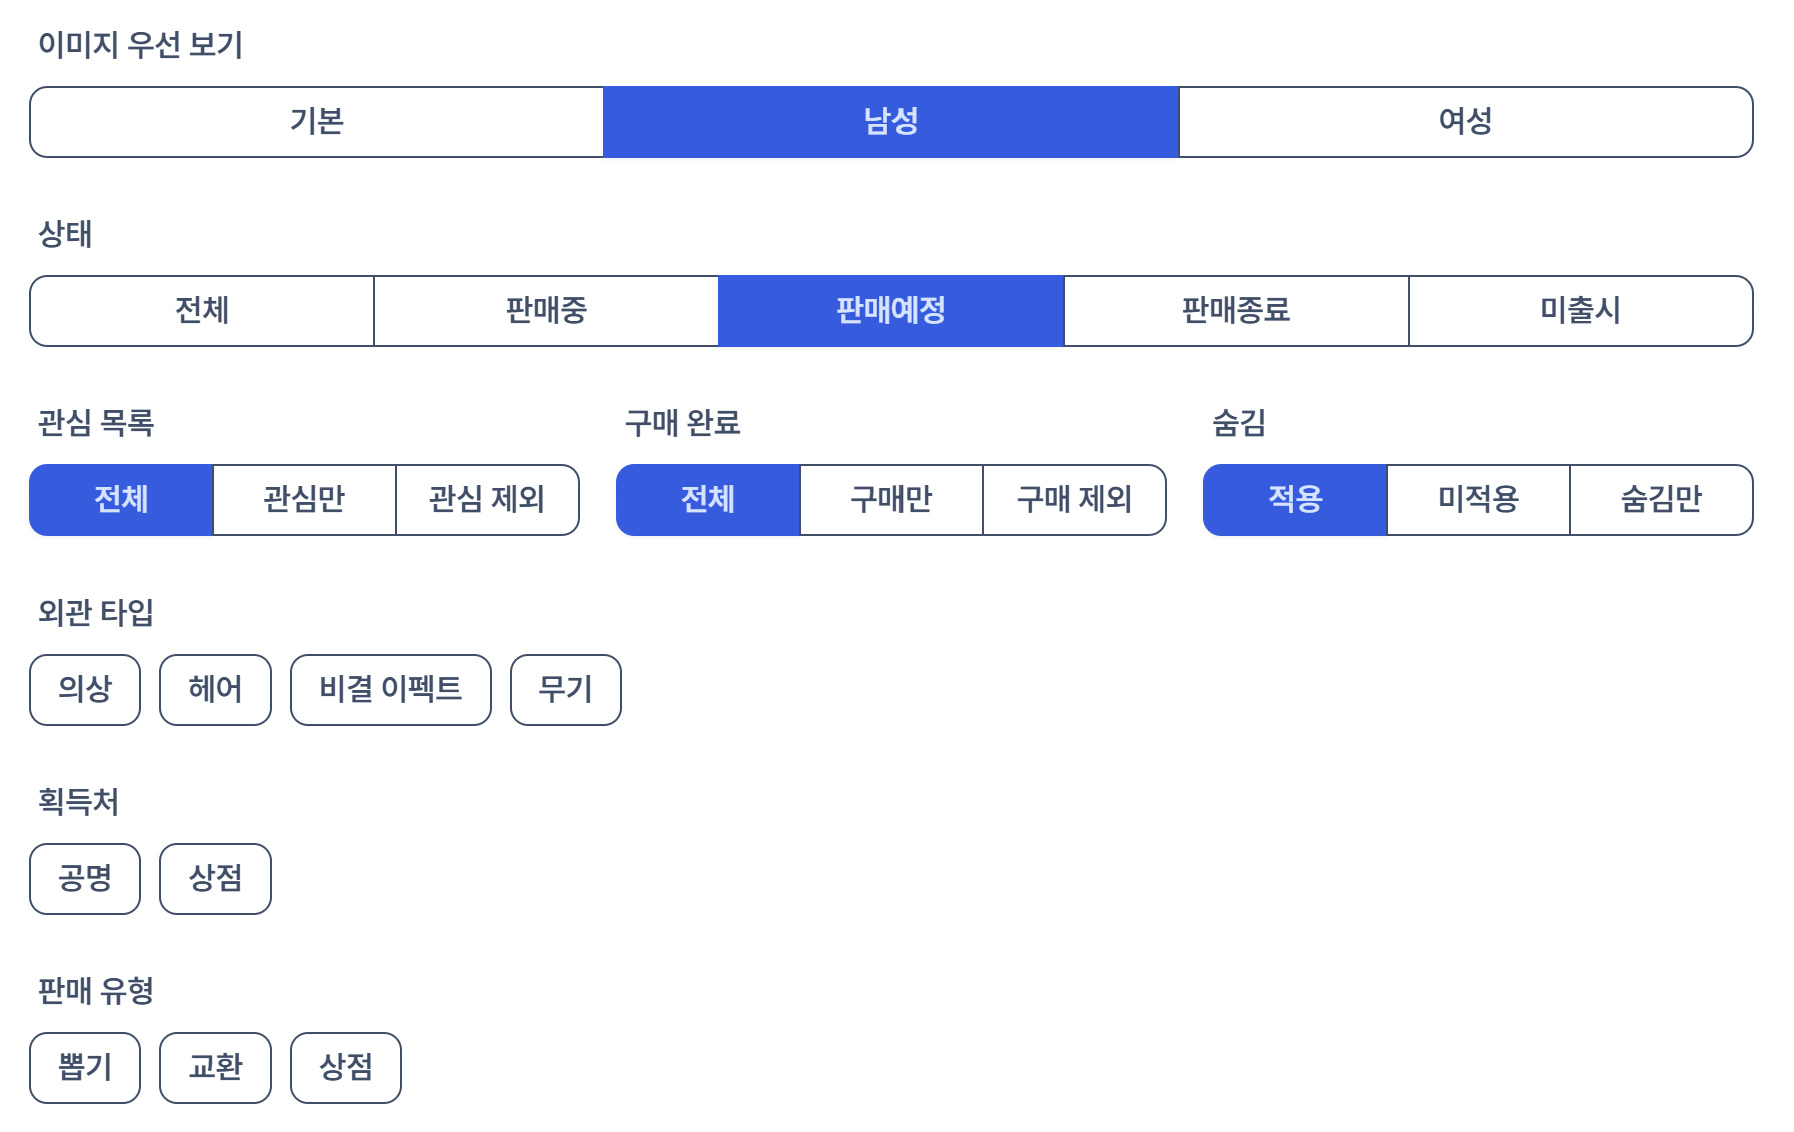1794x1132 pixels.
Task: Enable 뽑기 sale type filter
Action: [85, 1068]
